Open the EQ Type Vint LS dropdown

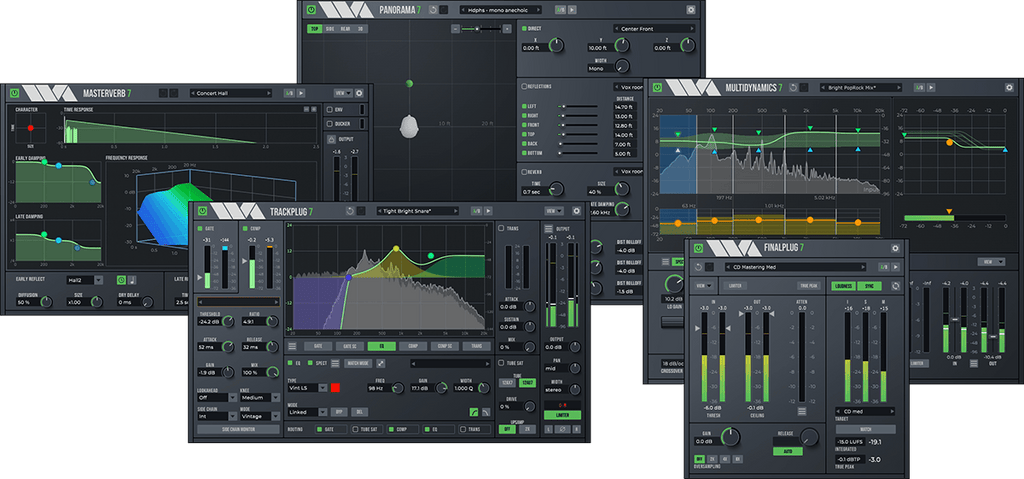[306, 388]
